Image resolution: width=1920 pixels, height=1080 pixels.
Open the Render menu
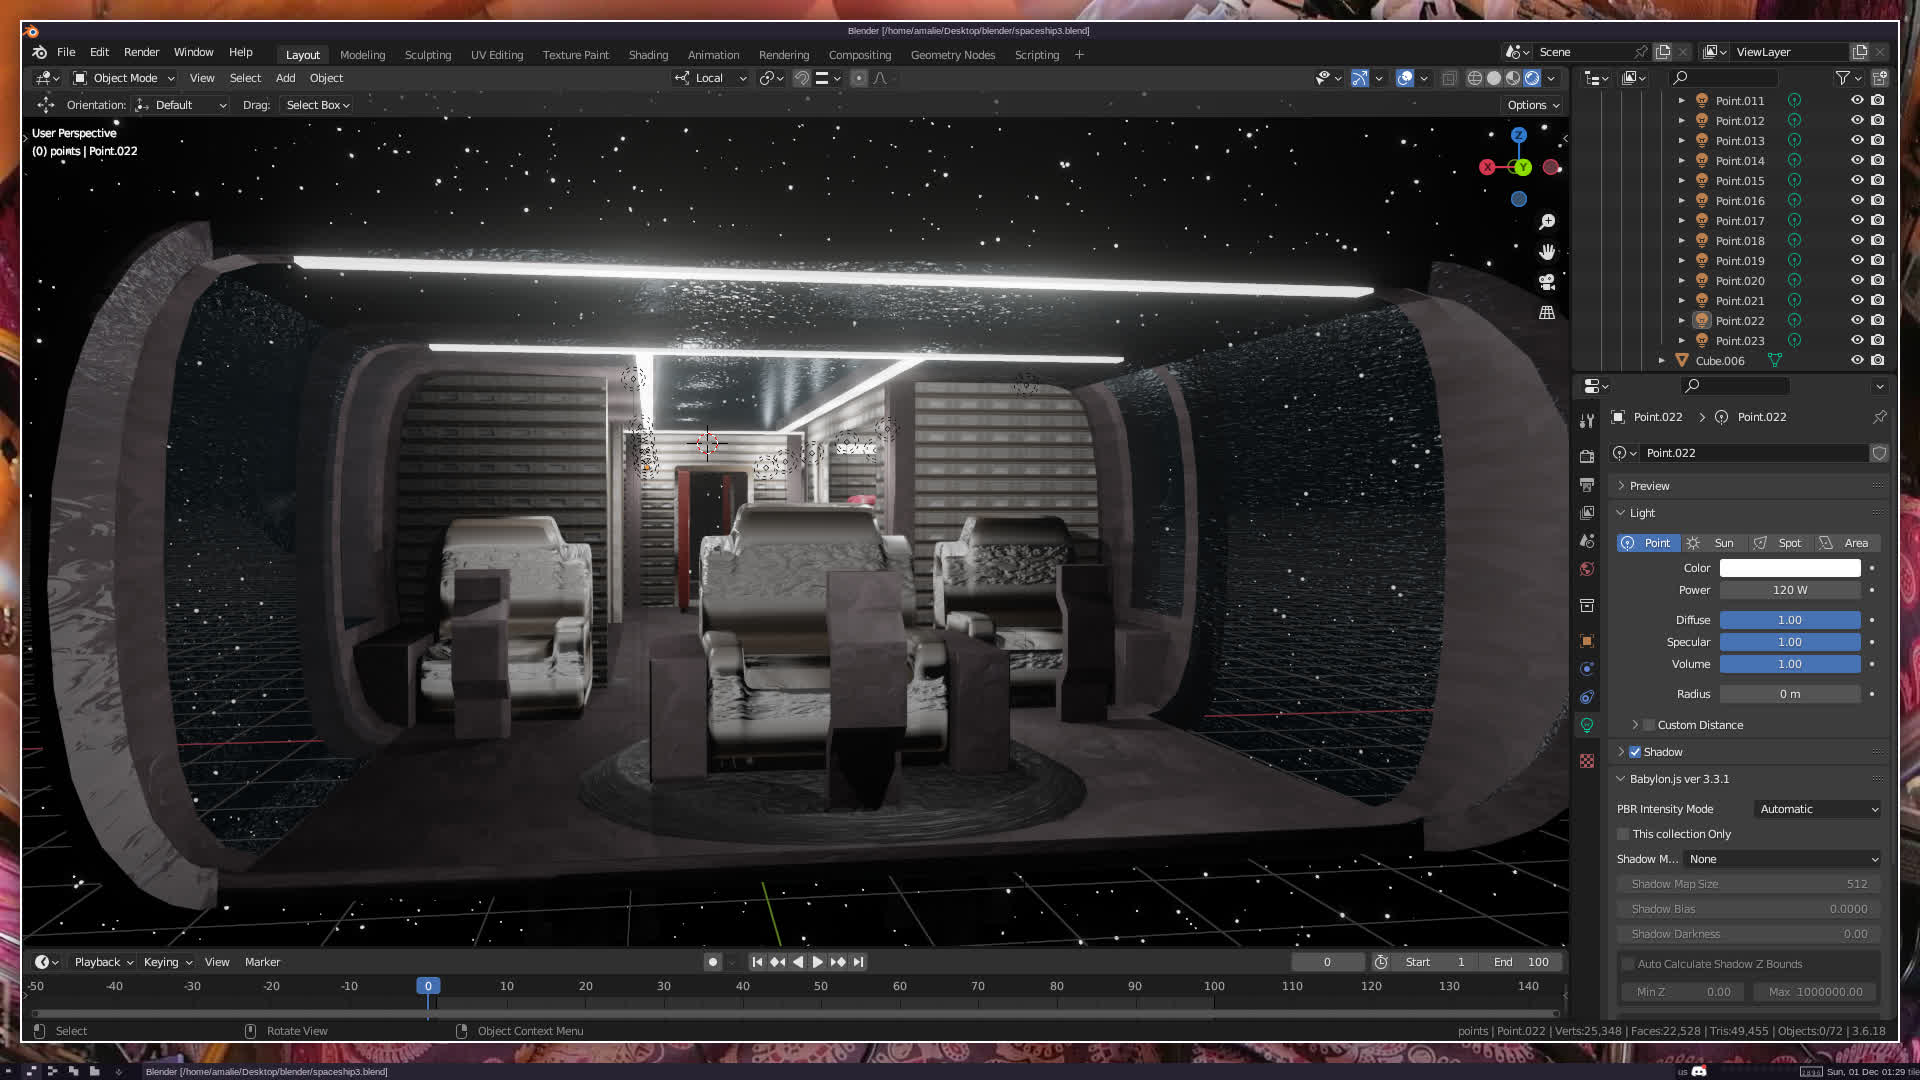click(x=141, y=52)
